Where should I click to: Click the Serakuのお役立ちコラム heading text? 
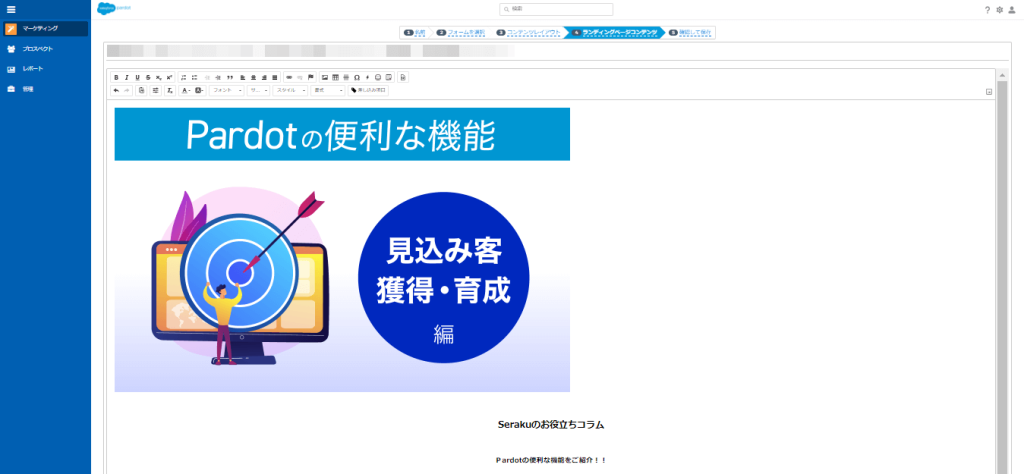[551, 425]
